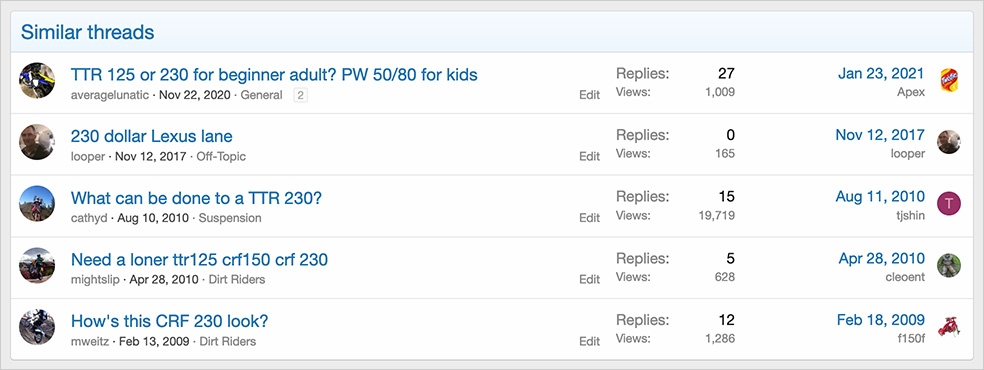Image resolution: width=984 pixels, height=370 pixels.
Task: Click tjshin's purple T avatar
Action: tap(949, 203)
